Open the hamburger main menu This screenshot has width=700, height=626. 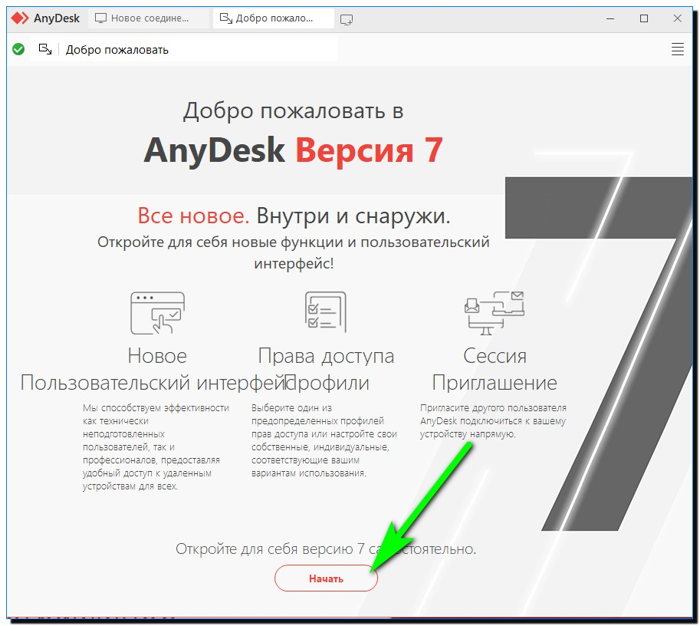(677, 49)
